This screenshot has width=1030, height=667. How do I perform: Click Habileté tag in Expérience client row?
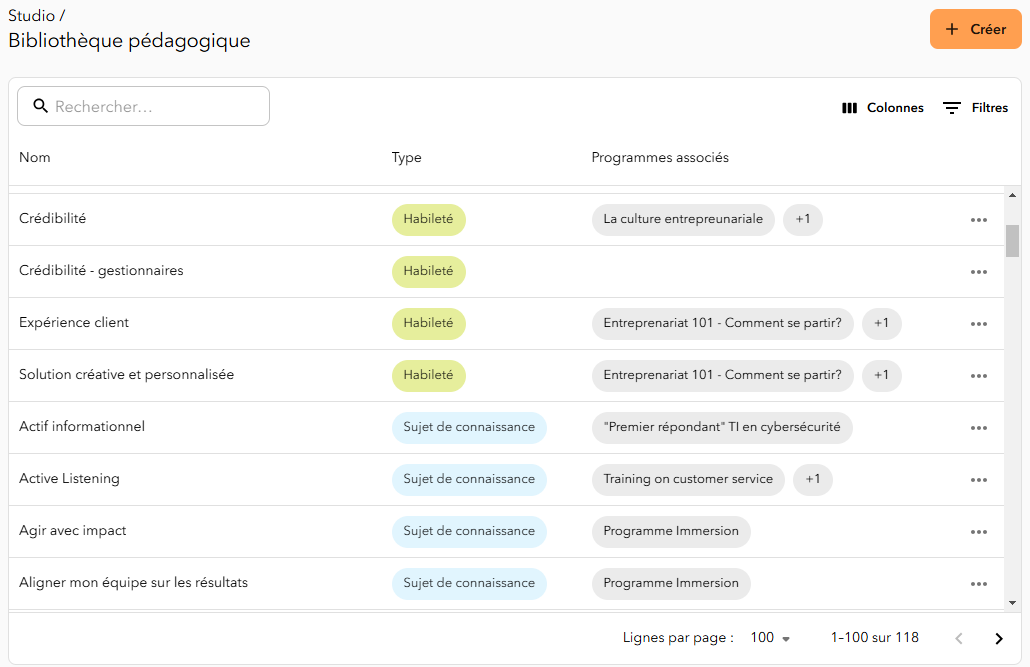point(428,323)
